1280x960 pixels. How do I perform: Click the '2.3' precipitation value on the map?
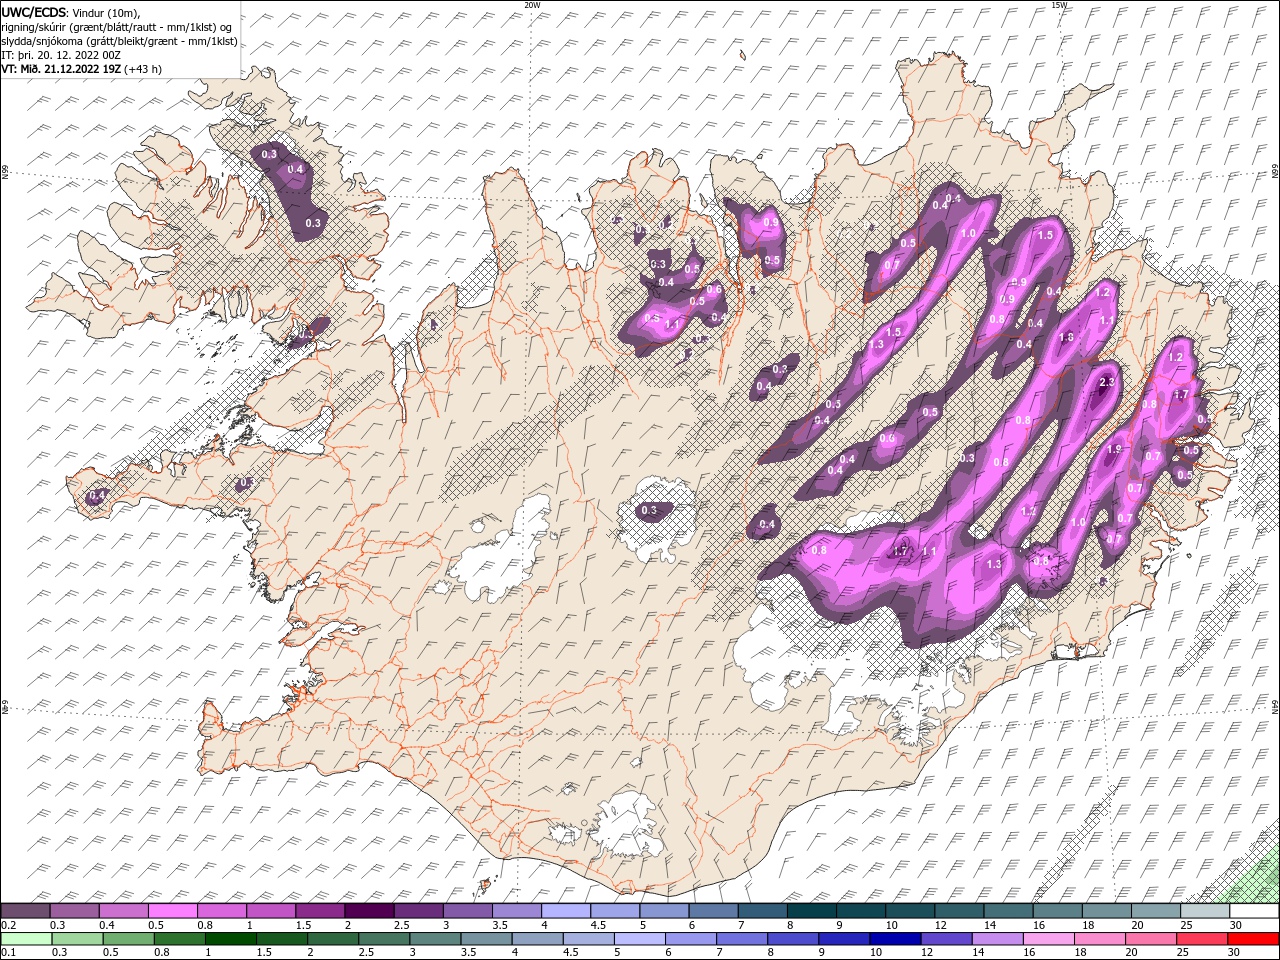1107,383
